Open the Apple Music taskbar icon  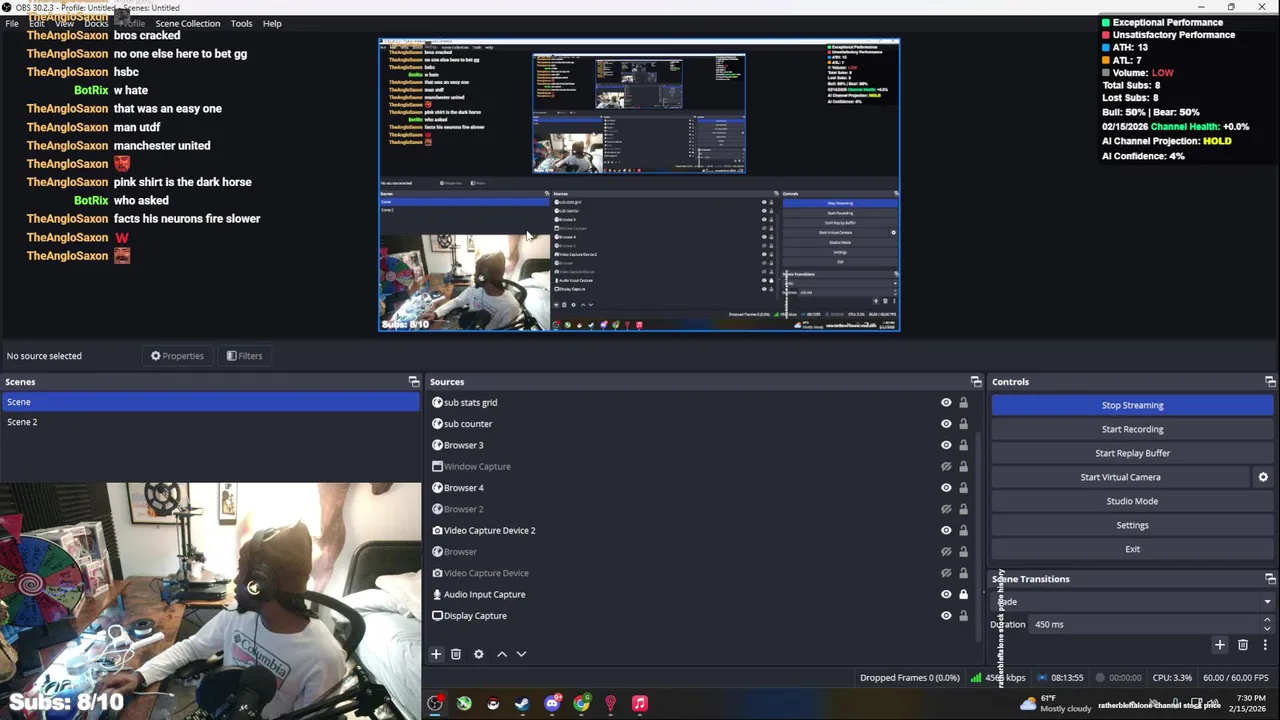coord(640,704)
